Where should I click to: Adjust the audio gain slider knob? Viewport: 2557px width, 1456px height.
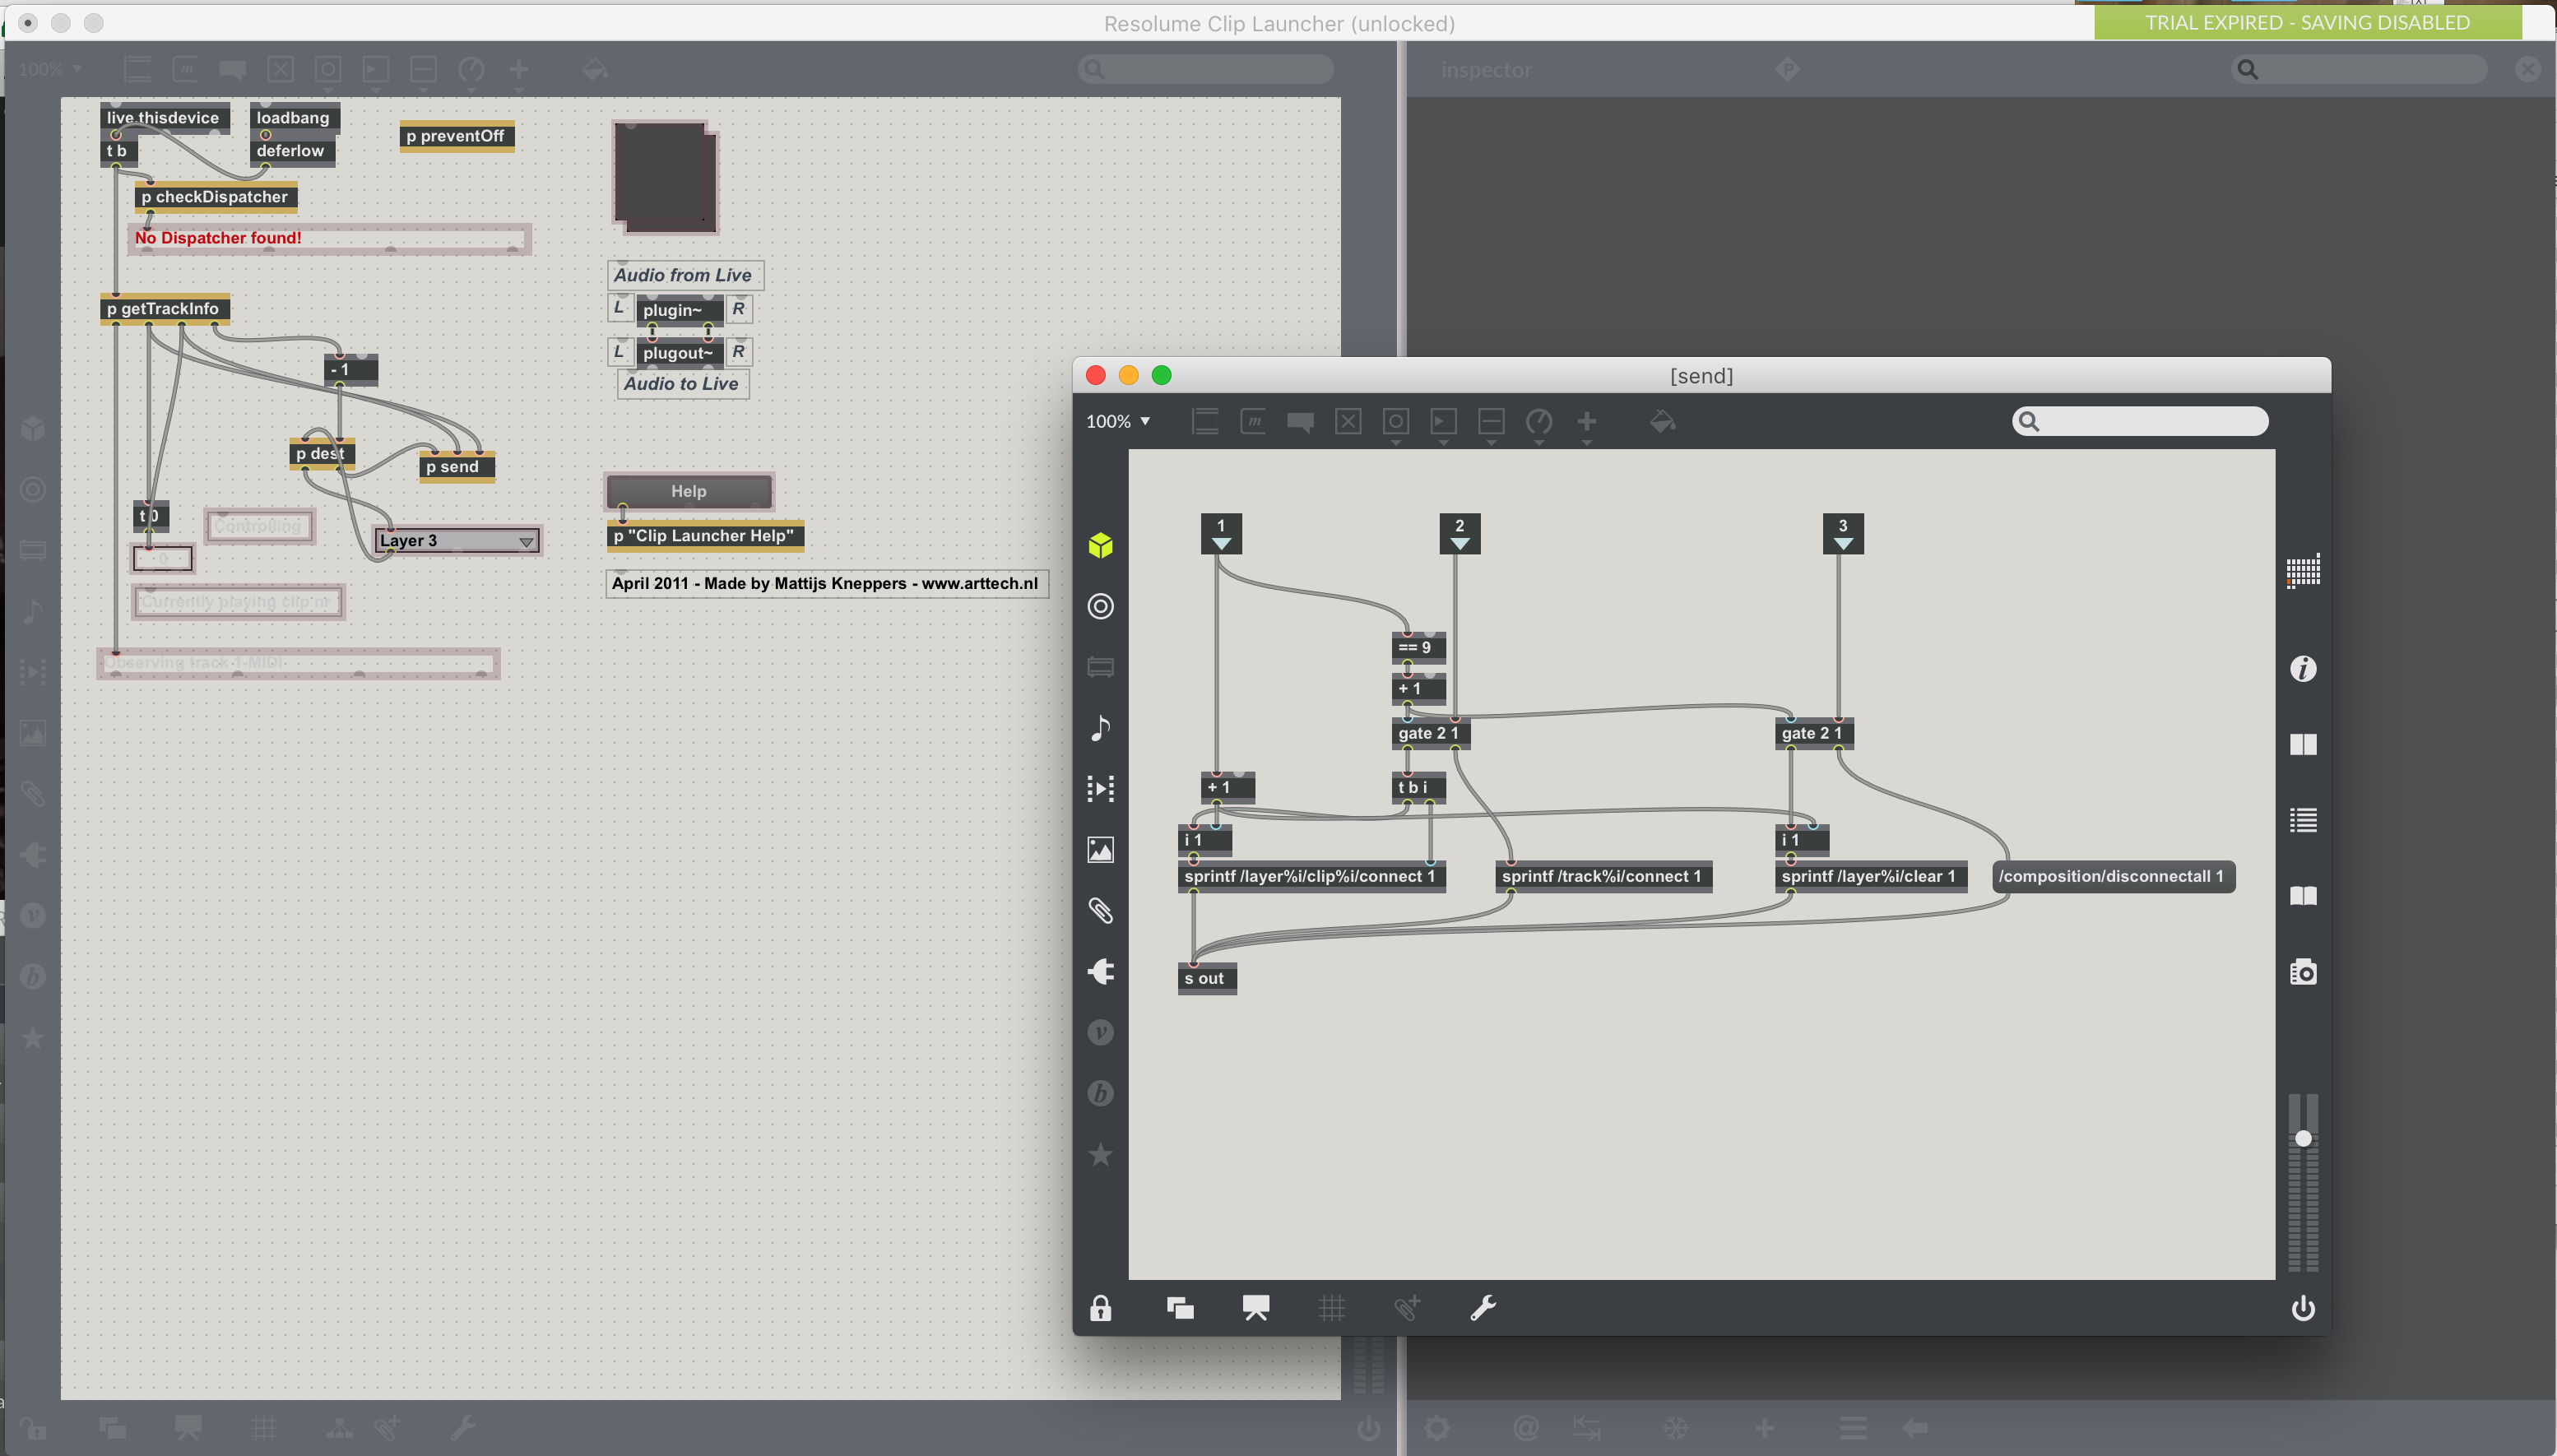[2303, 1139]
